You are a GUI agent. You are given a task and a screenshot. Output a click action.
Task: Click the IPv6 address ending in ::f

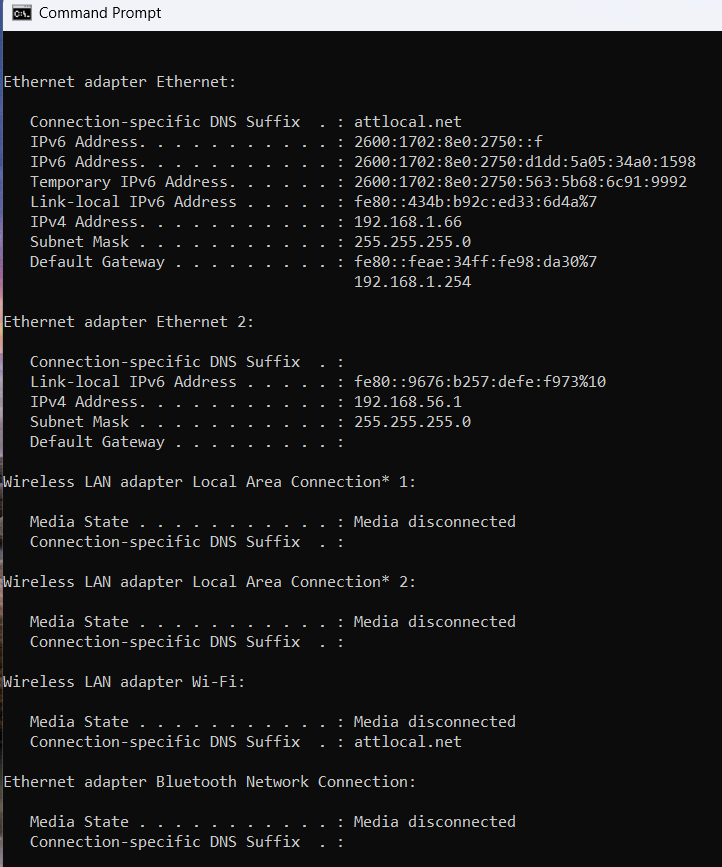tap(448, 142)
